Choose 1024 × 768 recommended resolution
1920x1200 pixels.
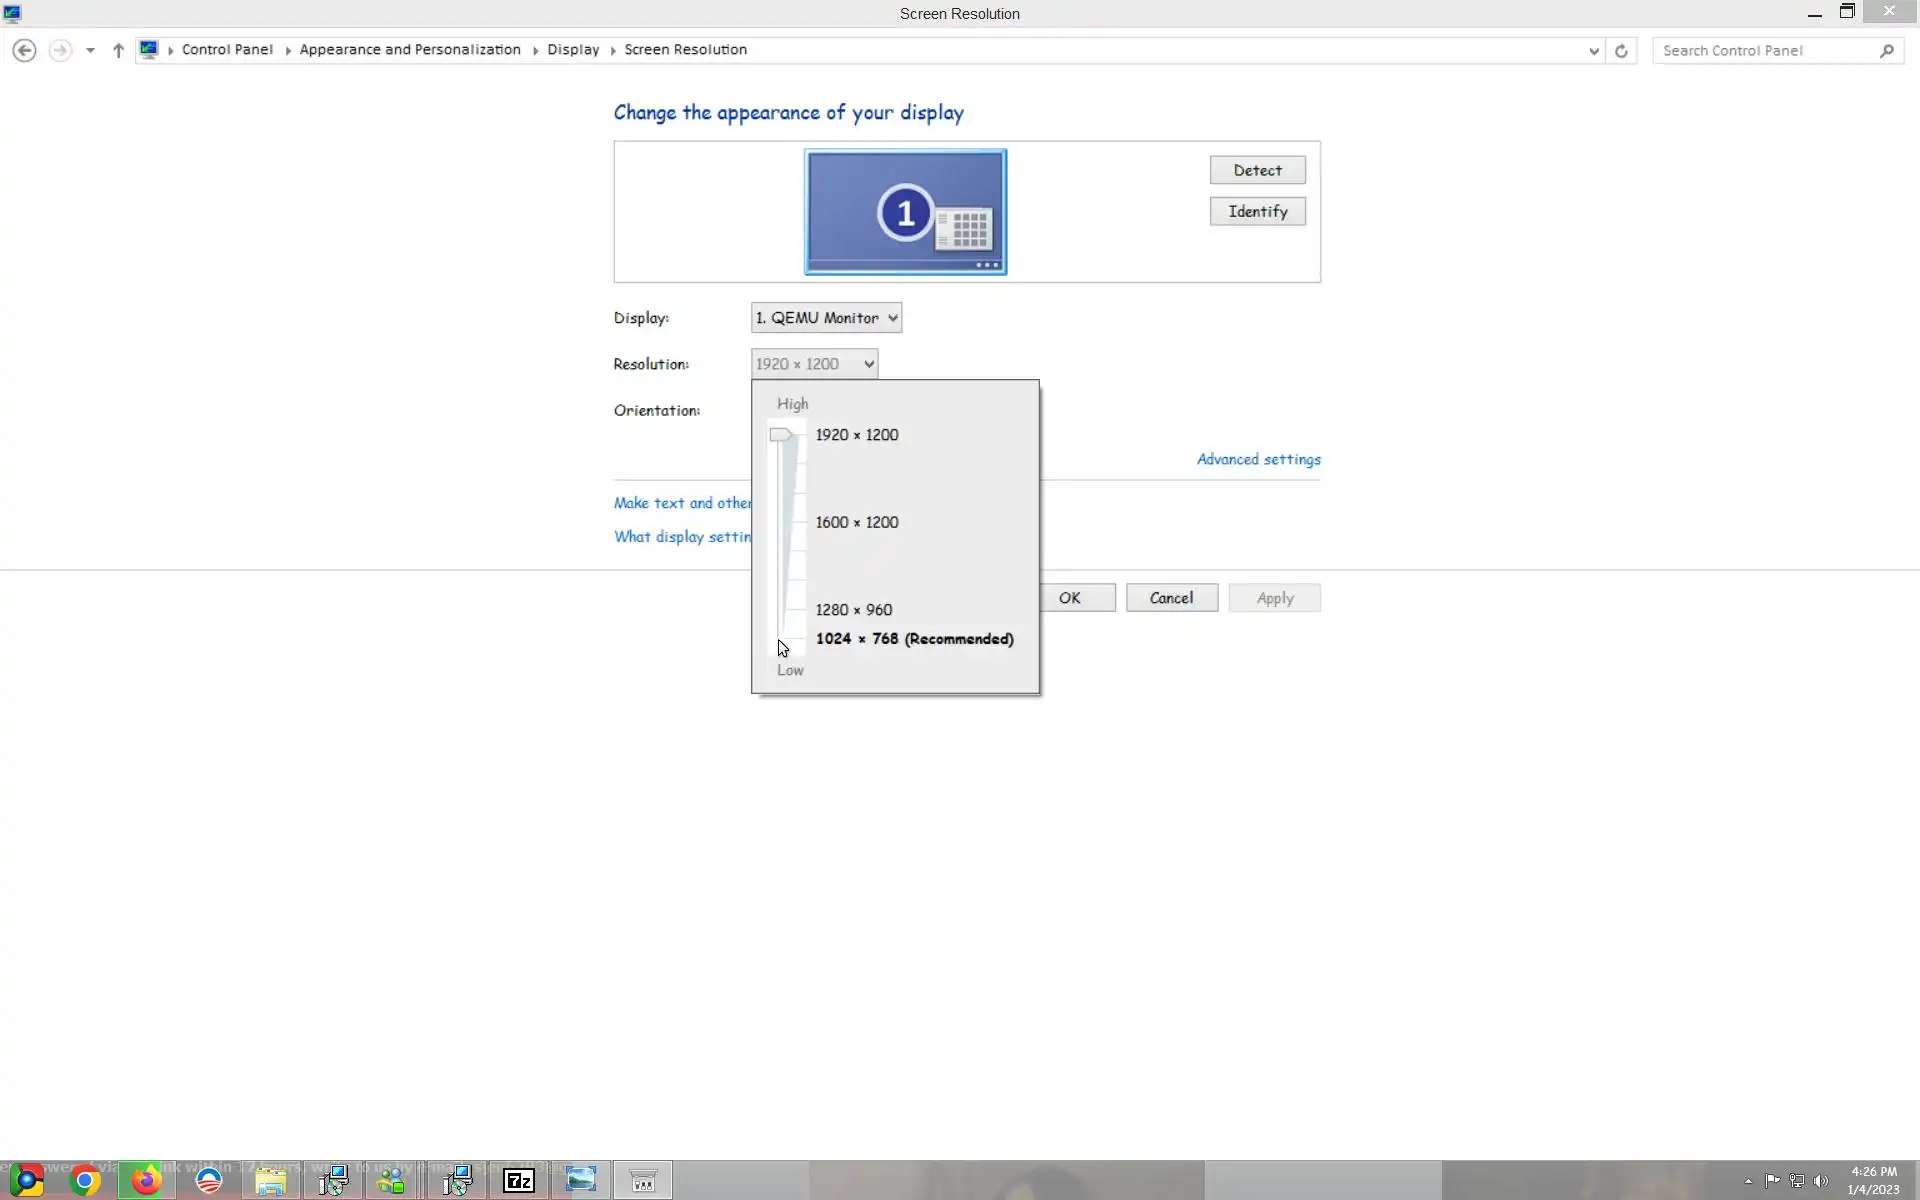click(914, 639)
